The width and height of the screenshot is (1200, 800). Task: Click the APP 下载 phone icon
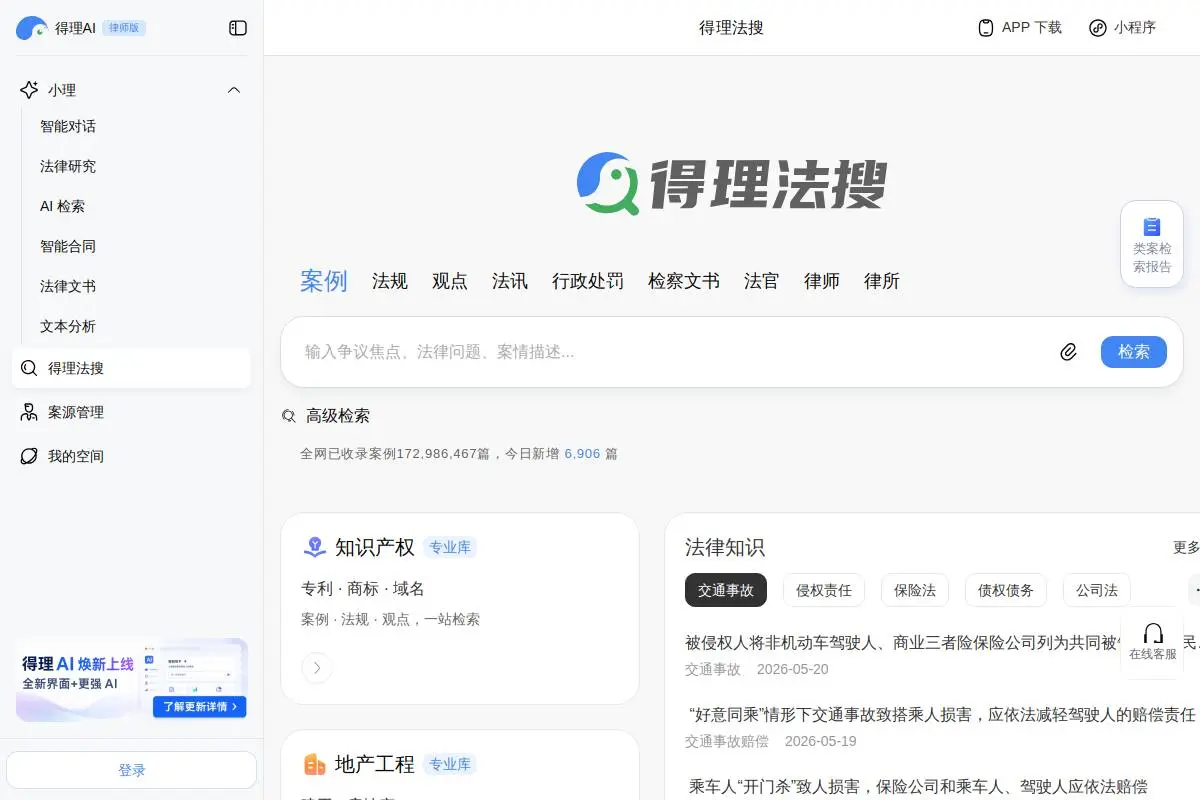986,28
